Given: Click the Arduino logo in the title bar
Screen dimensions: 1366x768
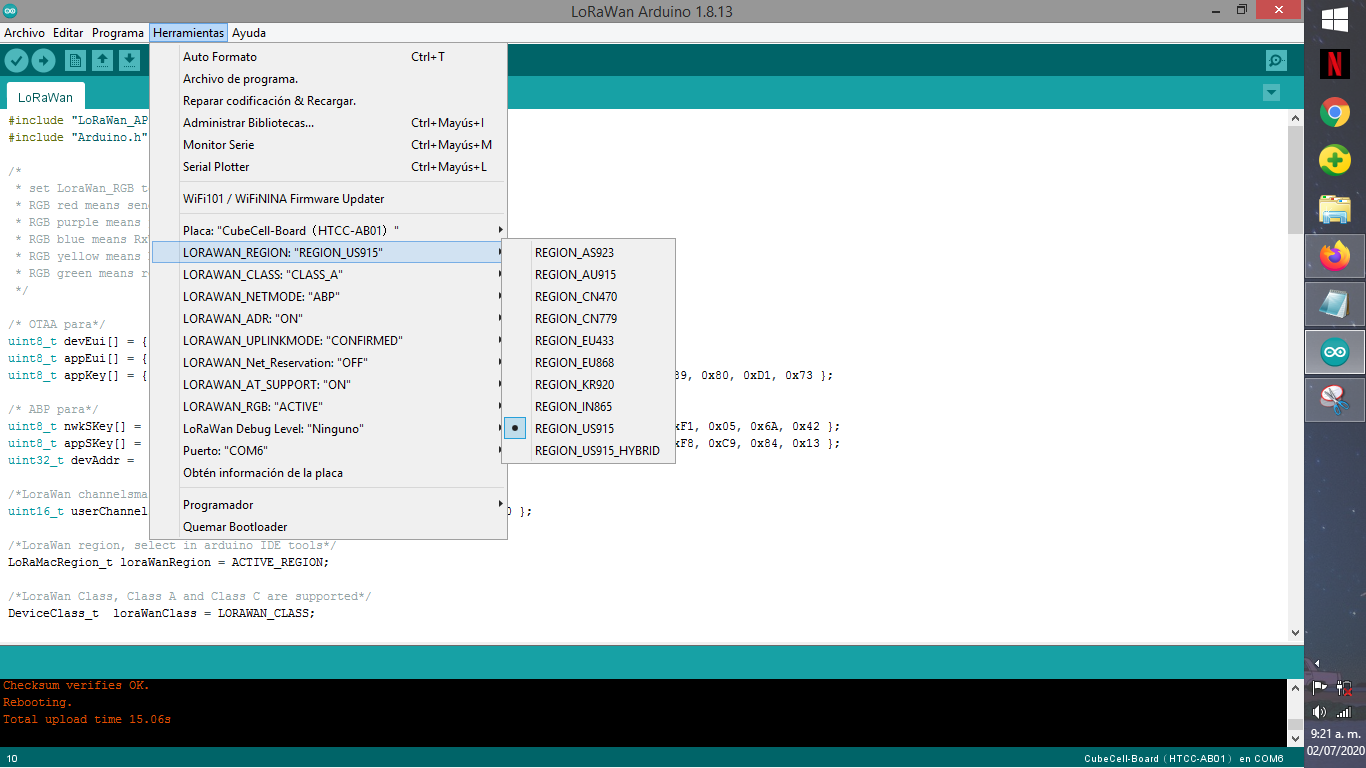Looking at the screenshot, I should pyautogui.click(x=10, y=10).
